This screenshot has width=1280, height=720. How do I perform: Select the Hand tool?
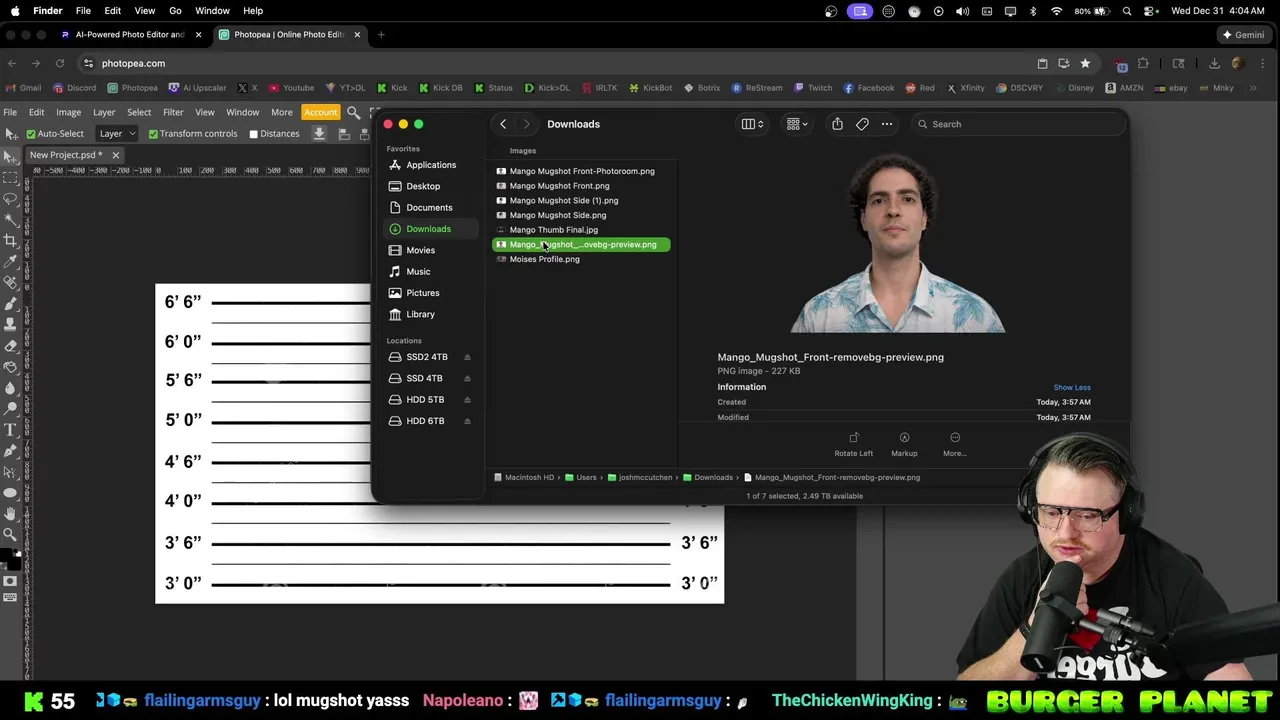[x=11, y=514]
